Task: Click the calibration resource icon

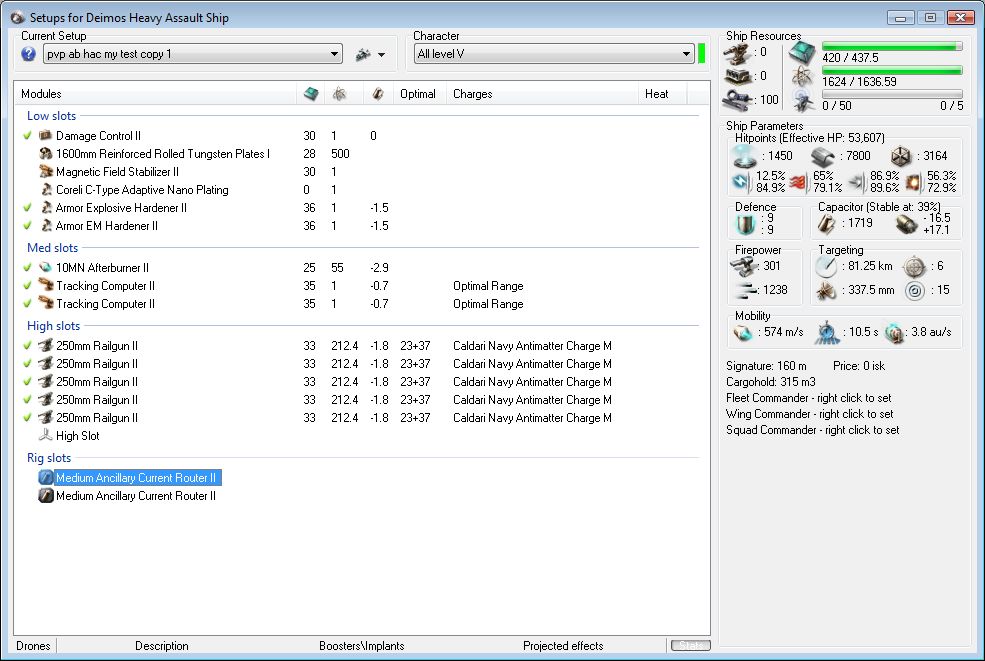Action: [x=736, y=99]
